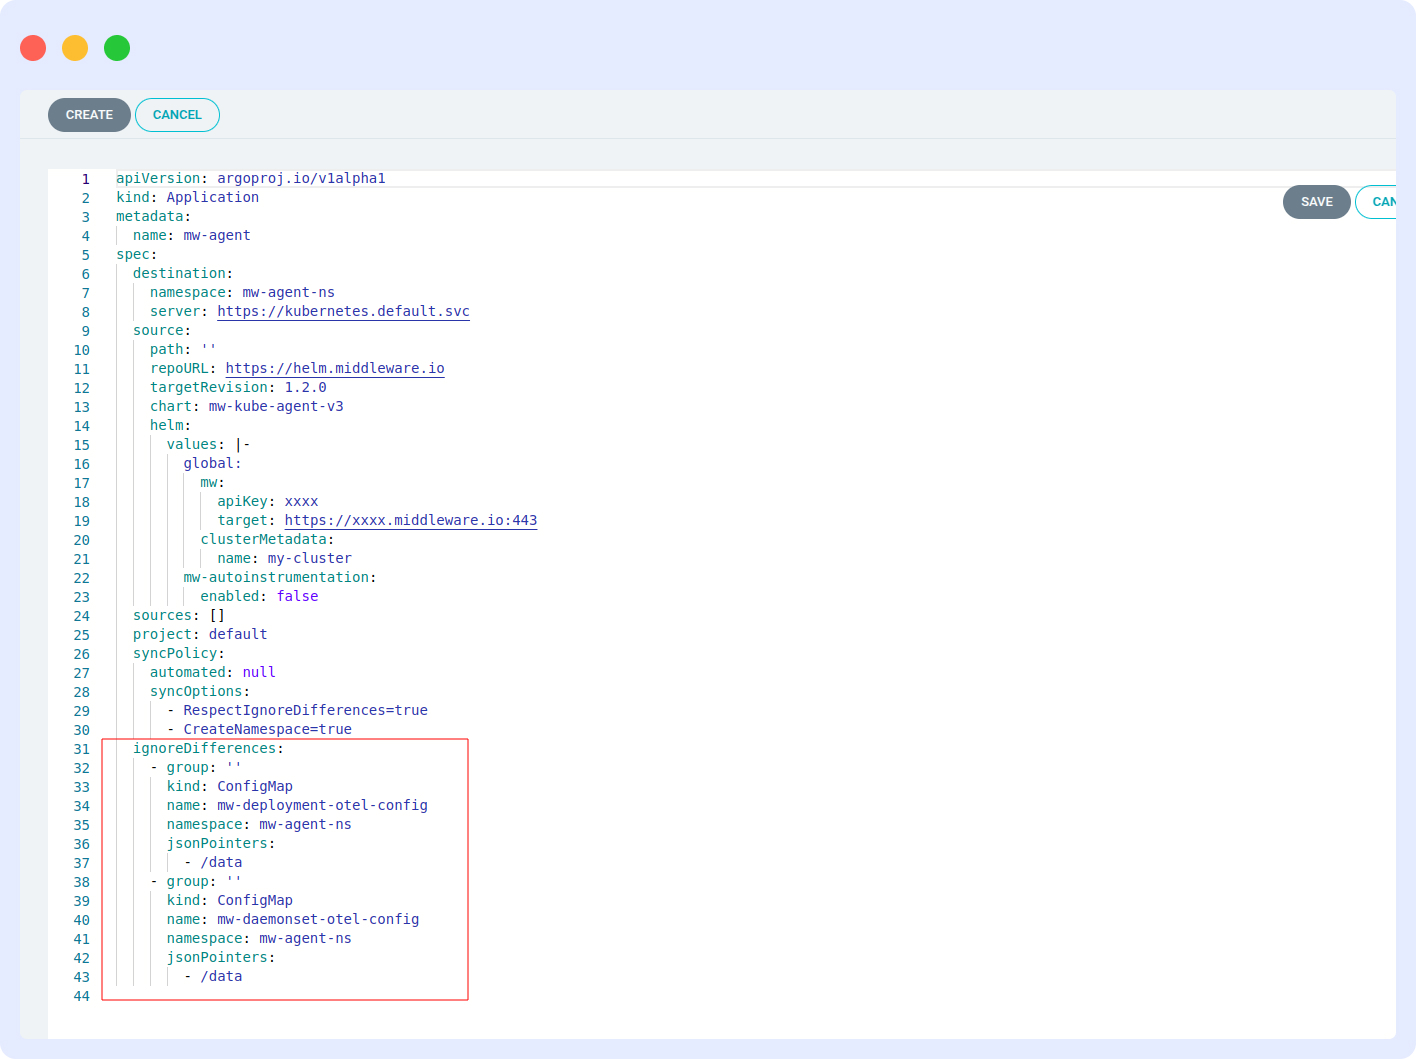Open the xxxx.middleware.io target link
The height and width of the screenshot is (1059, 1416).
[x=410, y=520]
